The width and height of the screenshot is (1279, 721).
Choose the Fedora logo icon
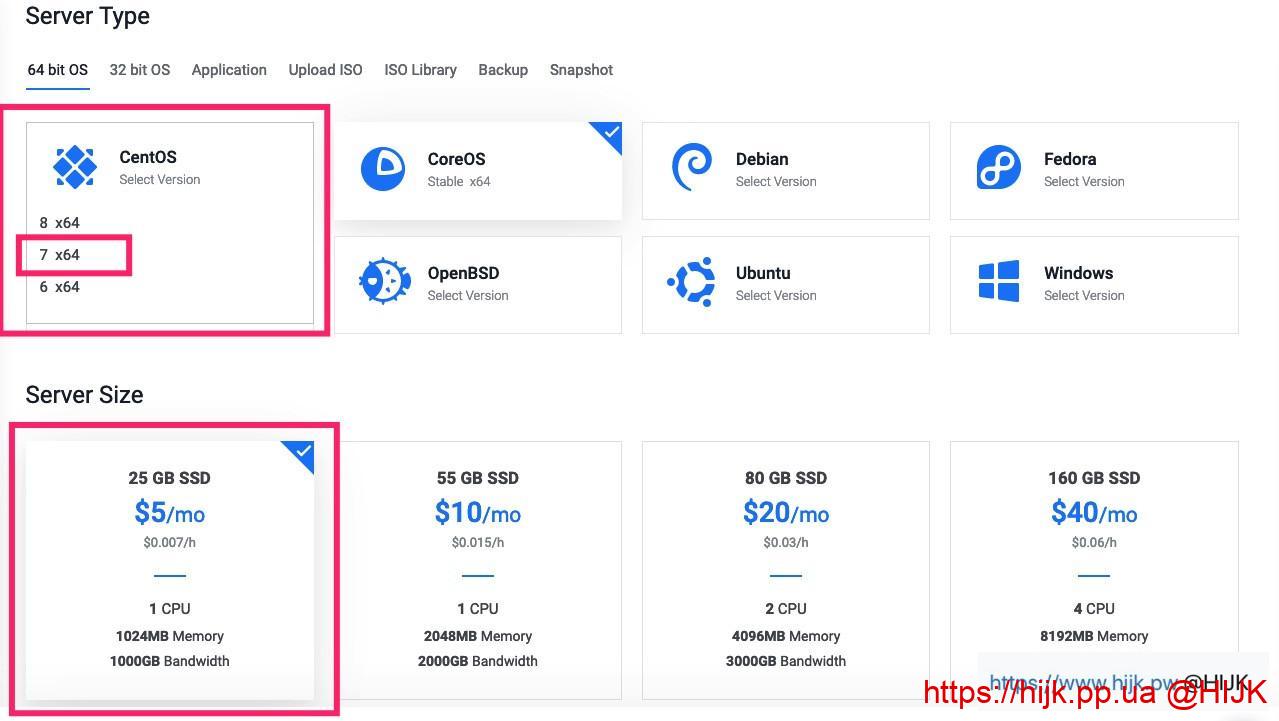pyautogui.click(x=998, y=168)
